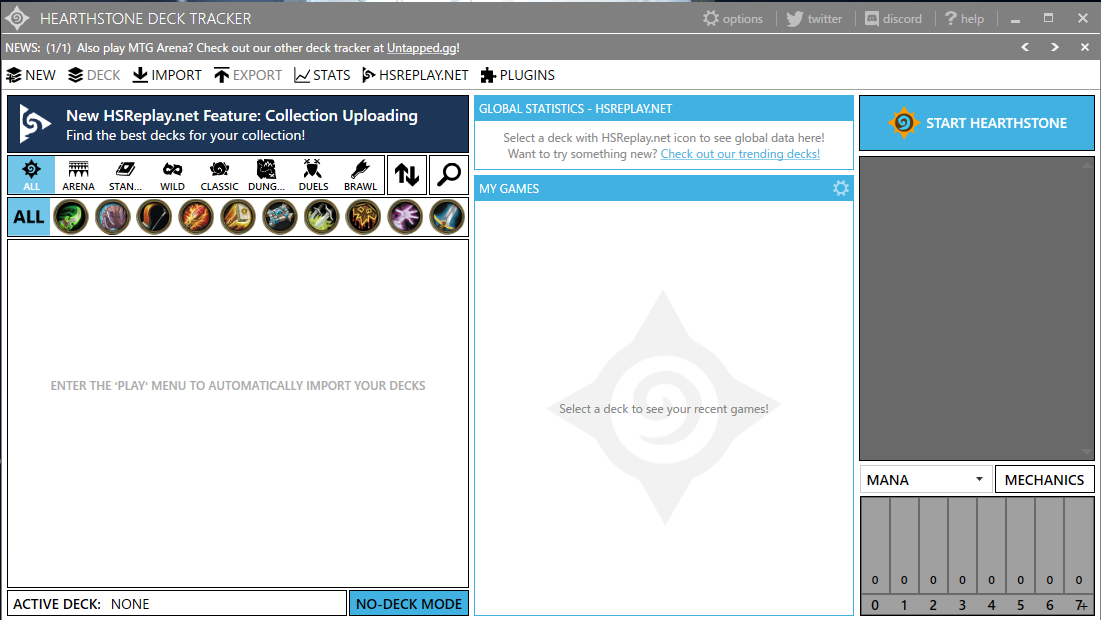The height and width of the screenshot is (620, 1101).
Task: Filter by Priest class icon
Action: tap(279, 217)
